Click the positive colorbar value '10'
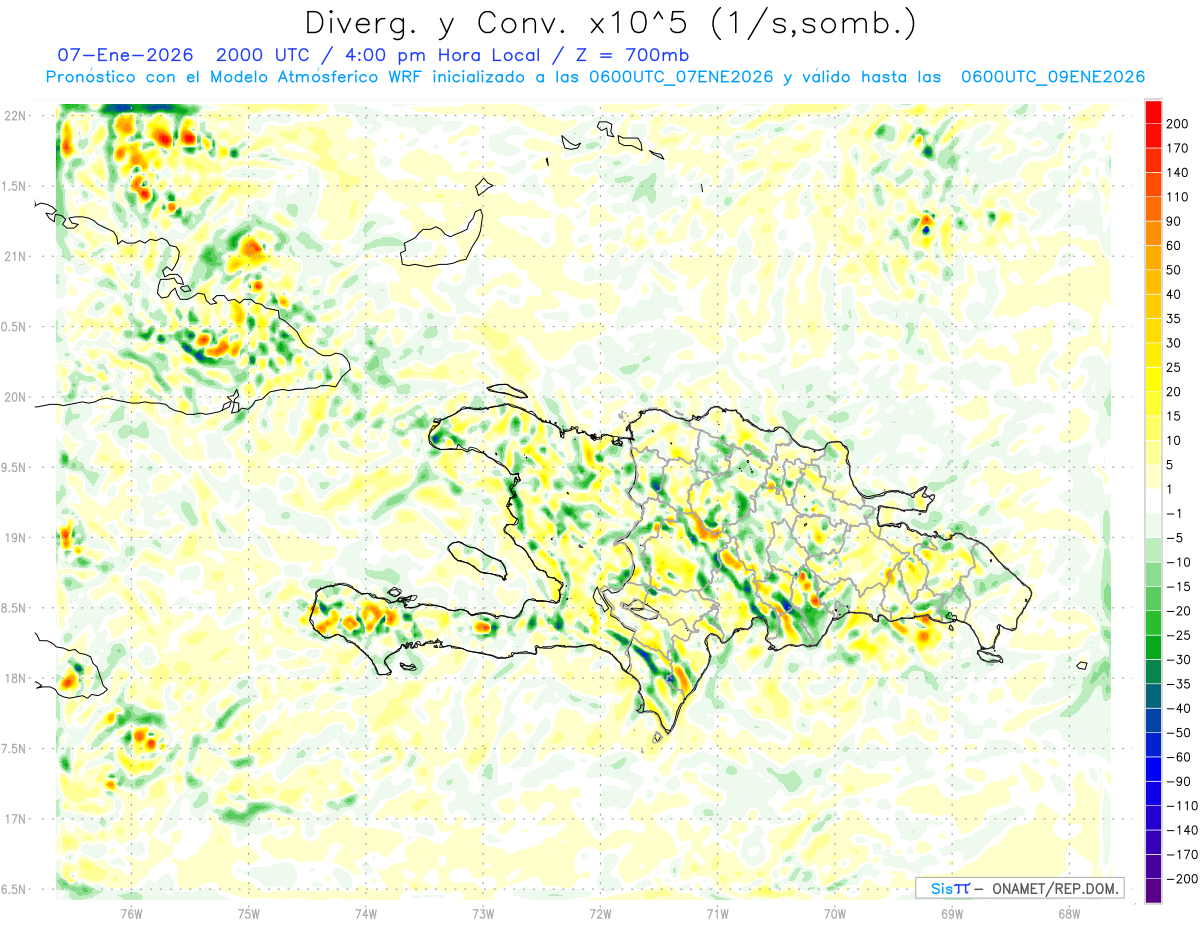Viewport: 1200px width, 927px height. tap(1175, 440)
